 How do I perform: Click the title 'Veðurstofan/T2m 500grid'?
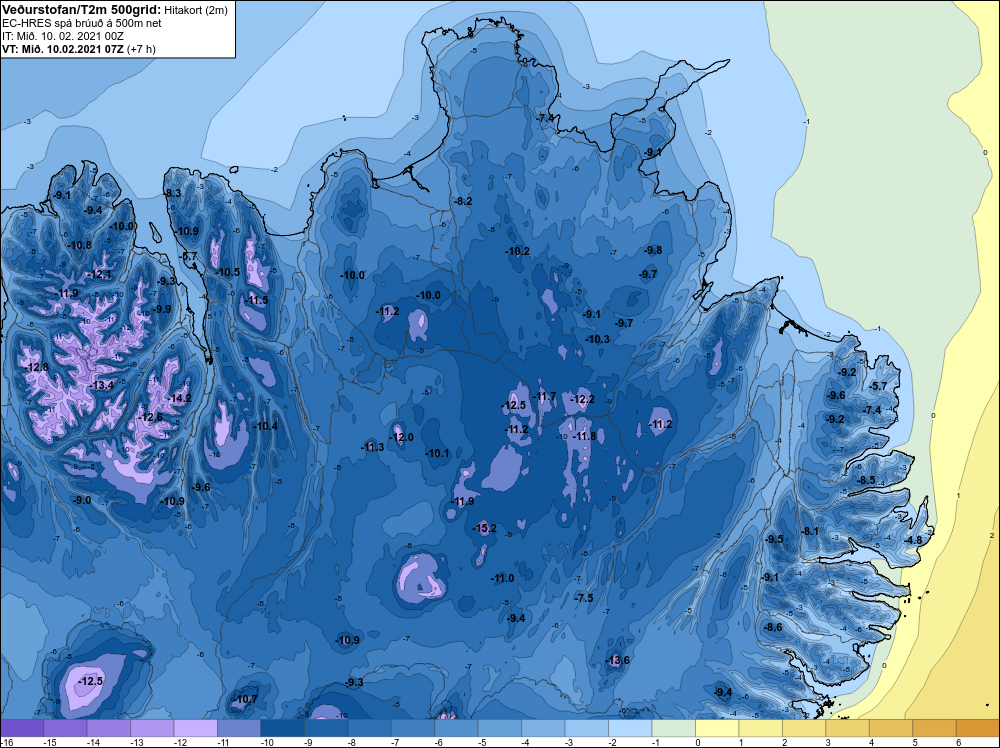point(81,9)
